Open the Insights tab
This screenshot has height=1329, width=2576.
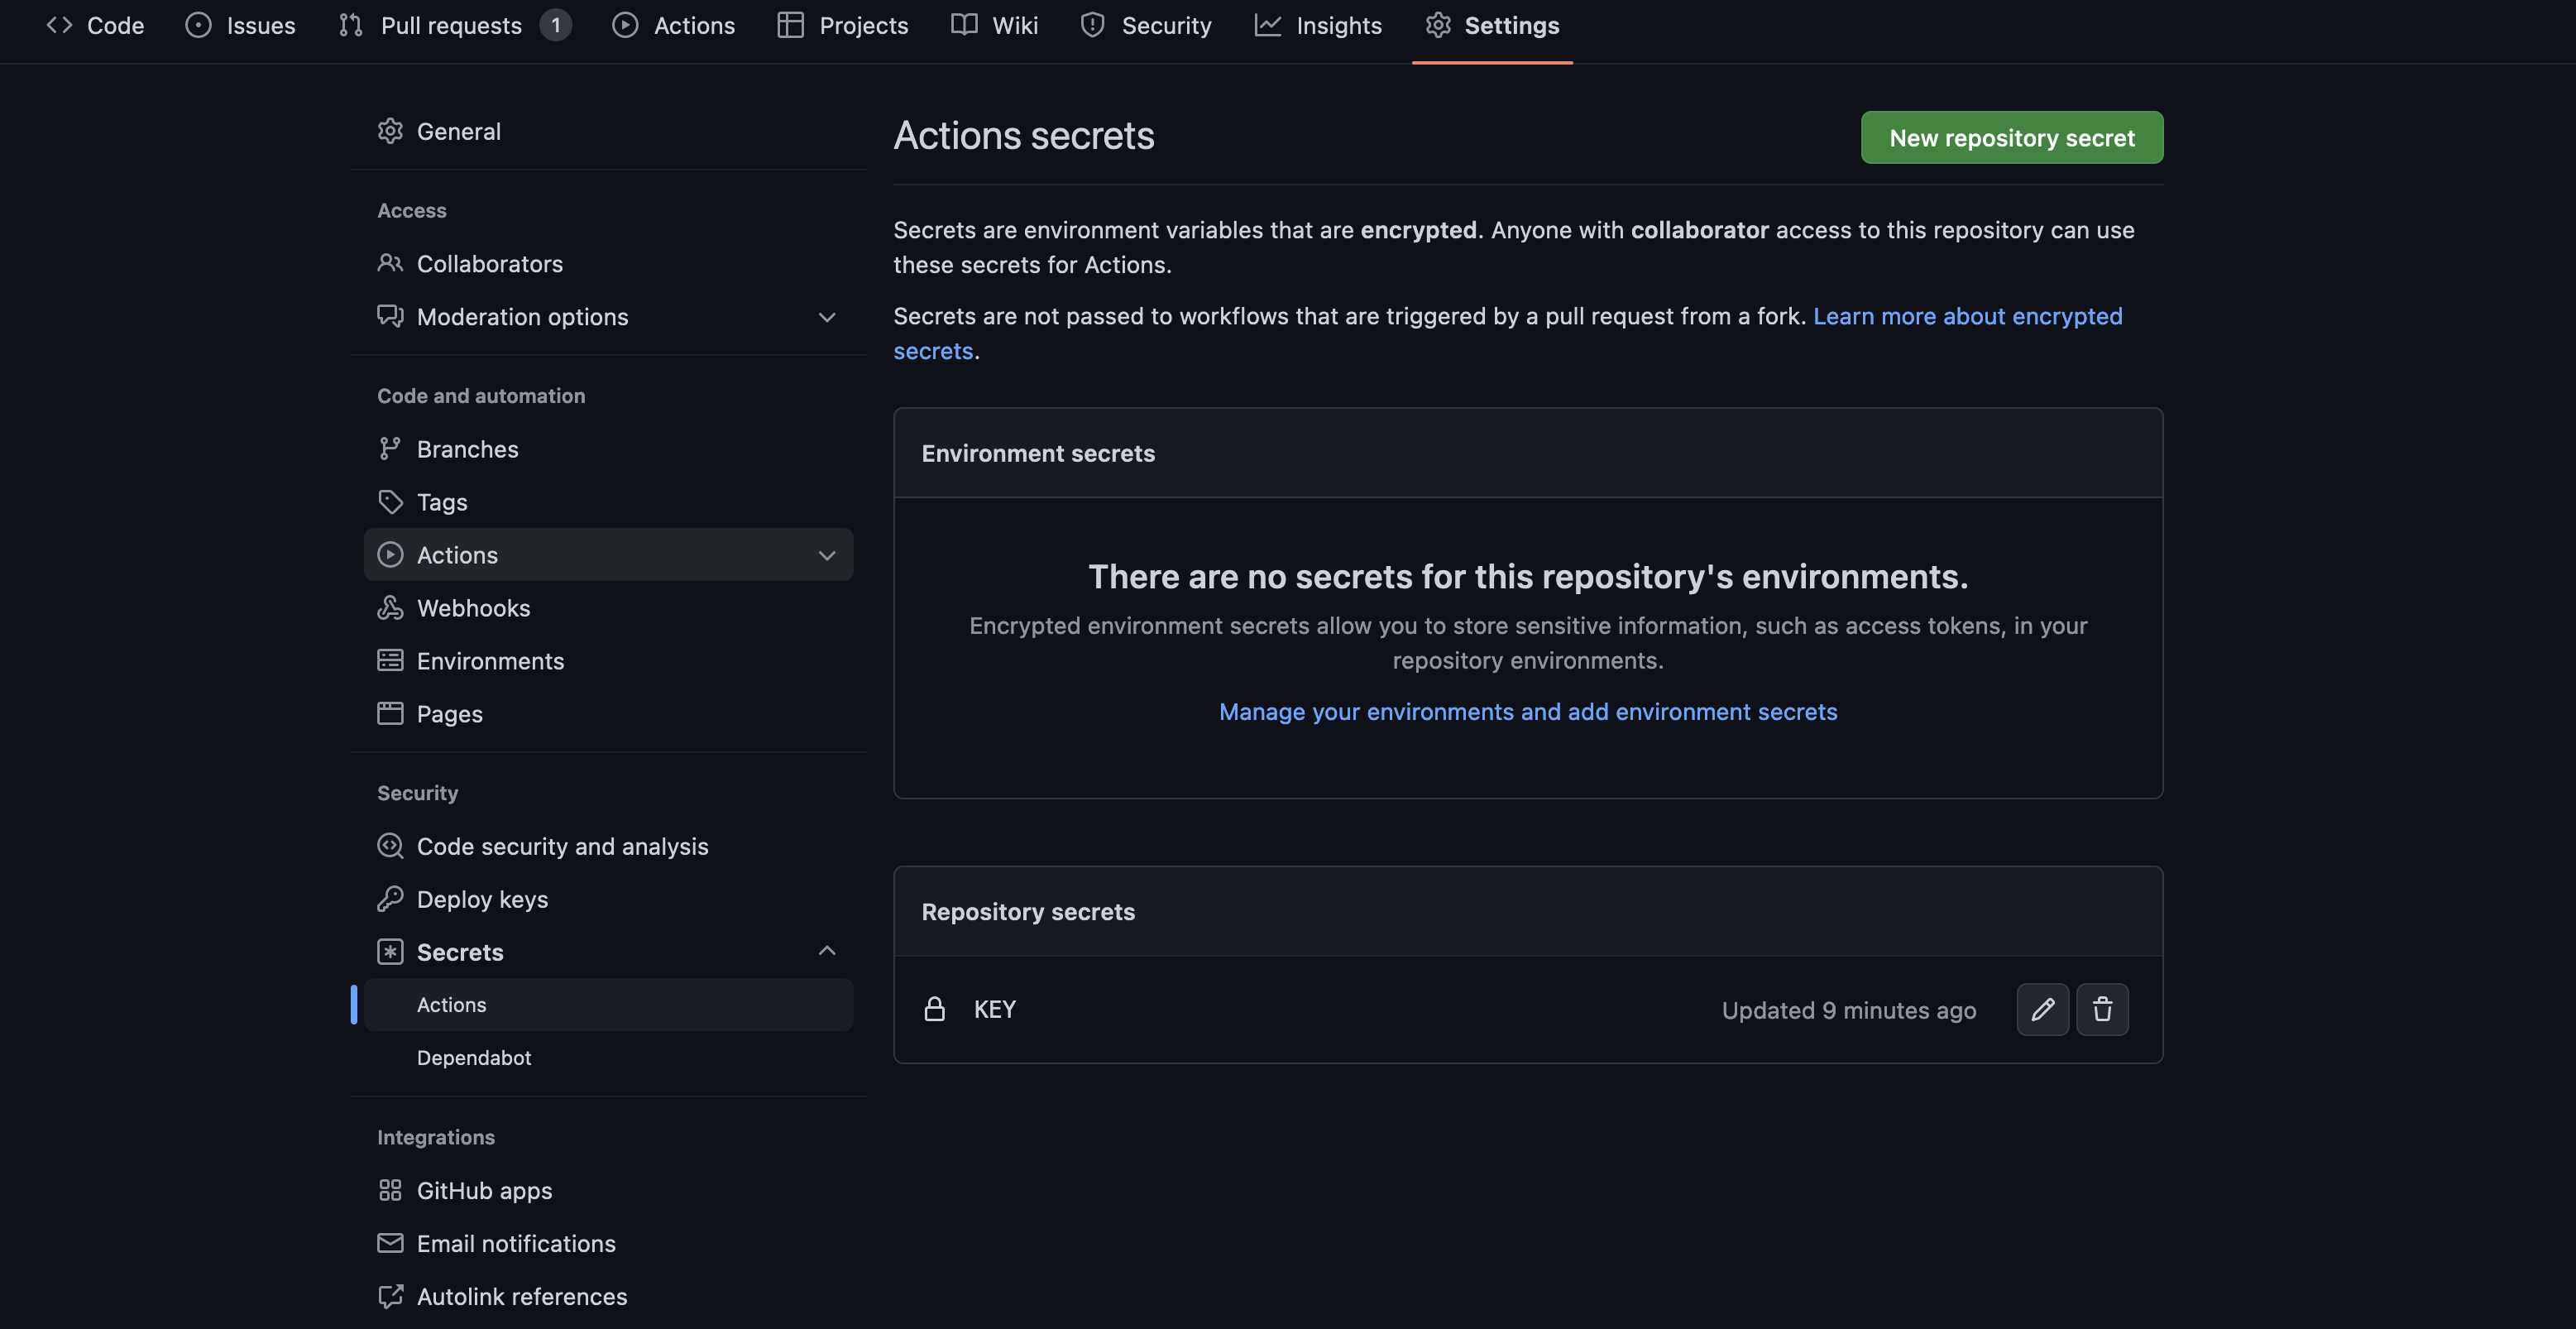tap(1317, 25)
